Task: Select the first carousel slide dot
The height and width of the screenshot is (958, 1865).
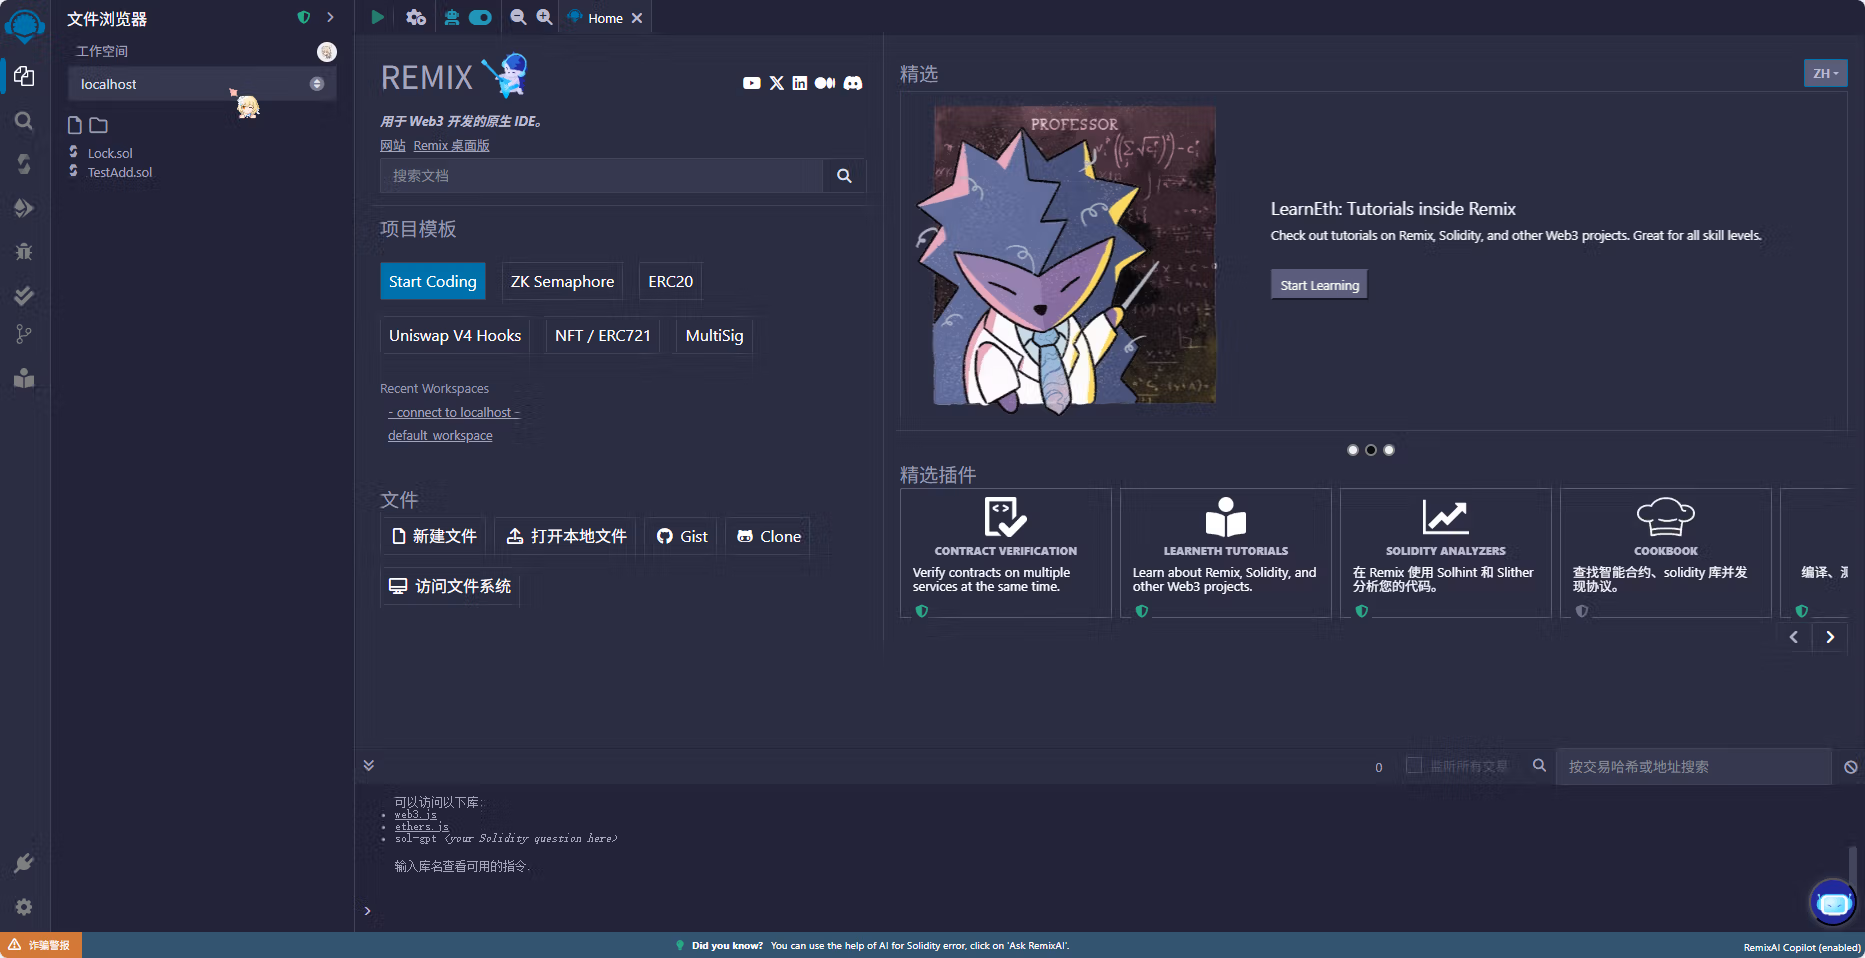Action: pyautogui.click(x=1353, y=450)
